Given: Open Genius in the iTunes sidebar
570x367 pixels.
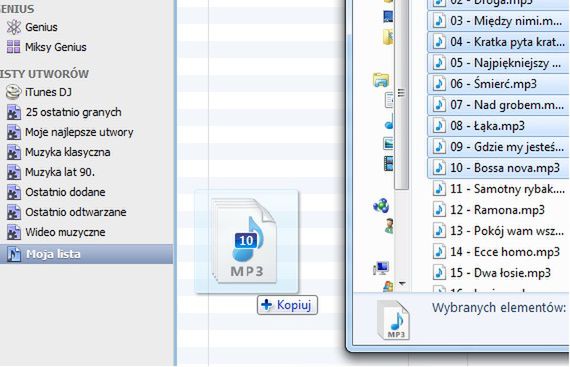Looking at the screenshot, I should (41, 27).
